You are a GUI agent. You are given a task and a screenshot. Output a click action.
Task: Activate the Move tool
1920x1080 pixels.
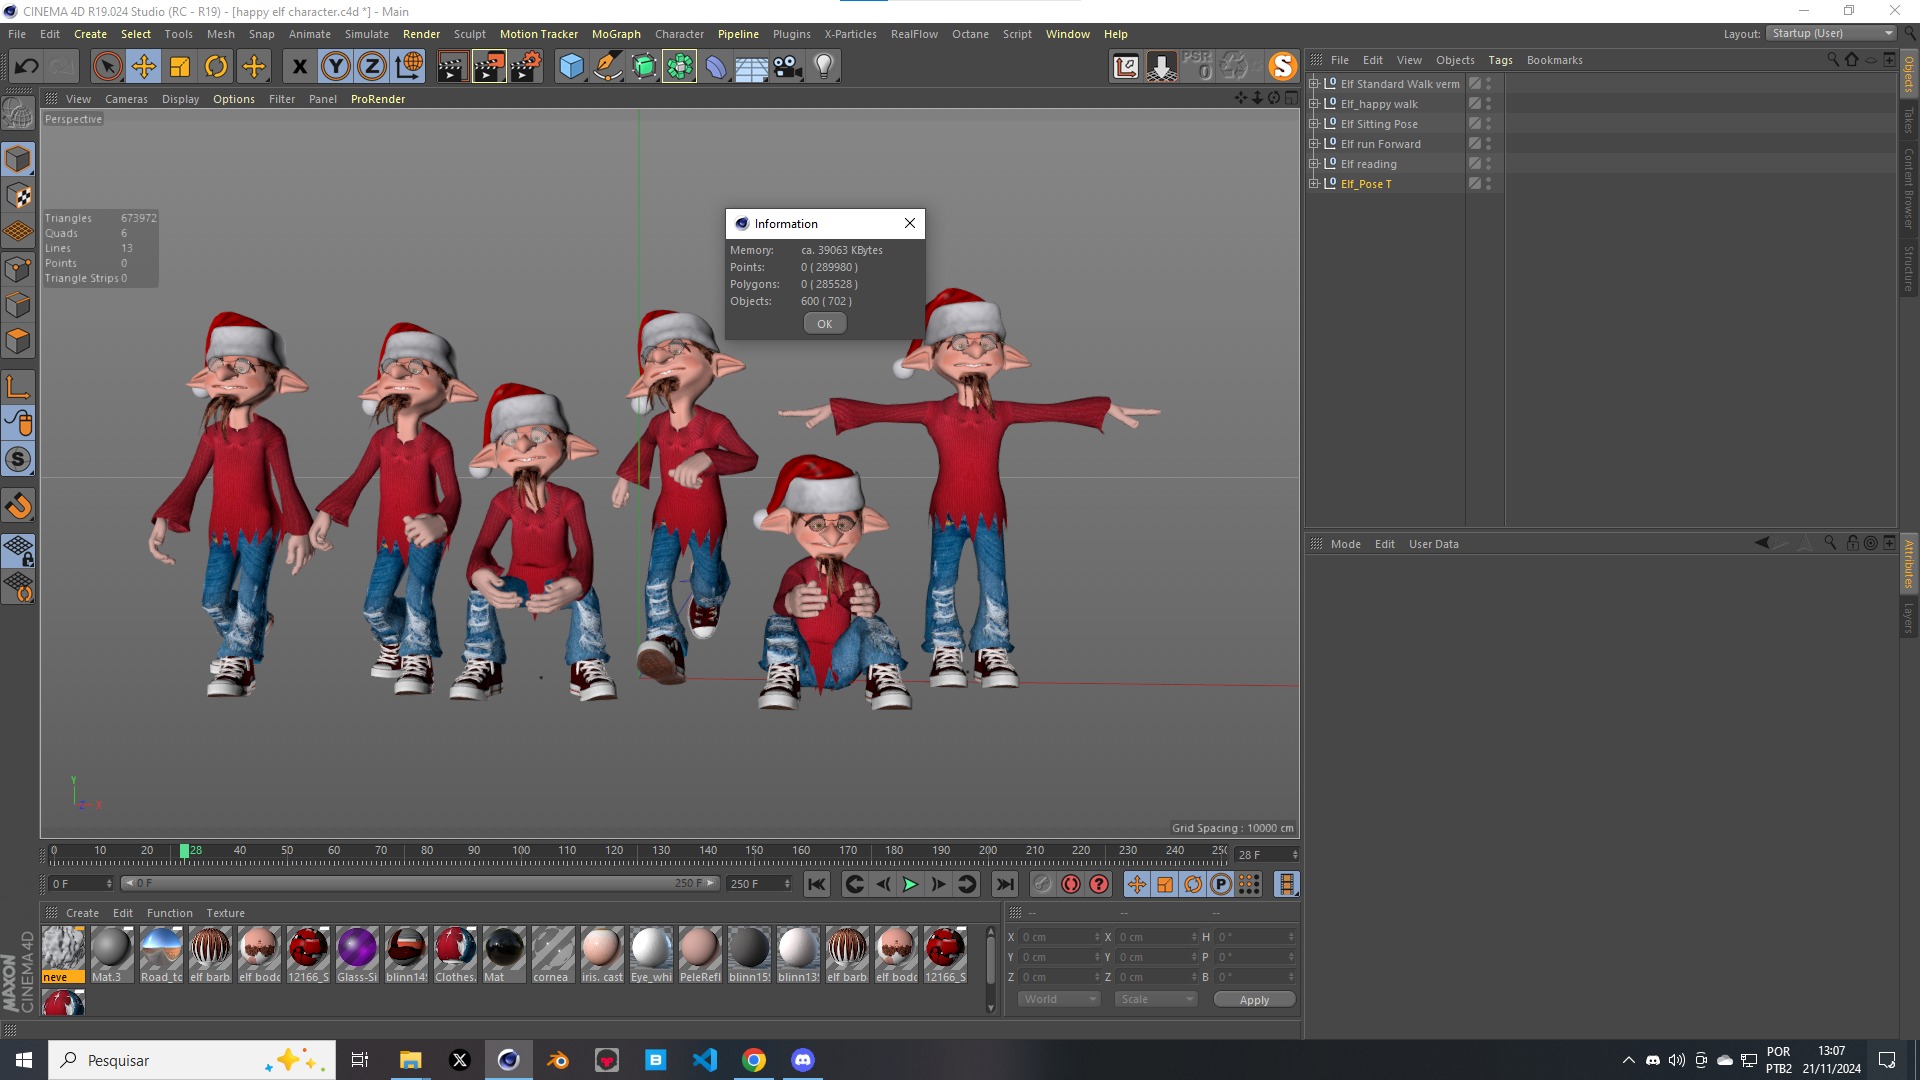pyautogui.click(x=144, y=67)
